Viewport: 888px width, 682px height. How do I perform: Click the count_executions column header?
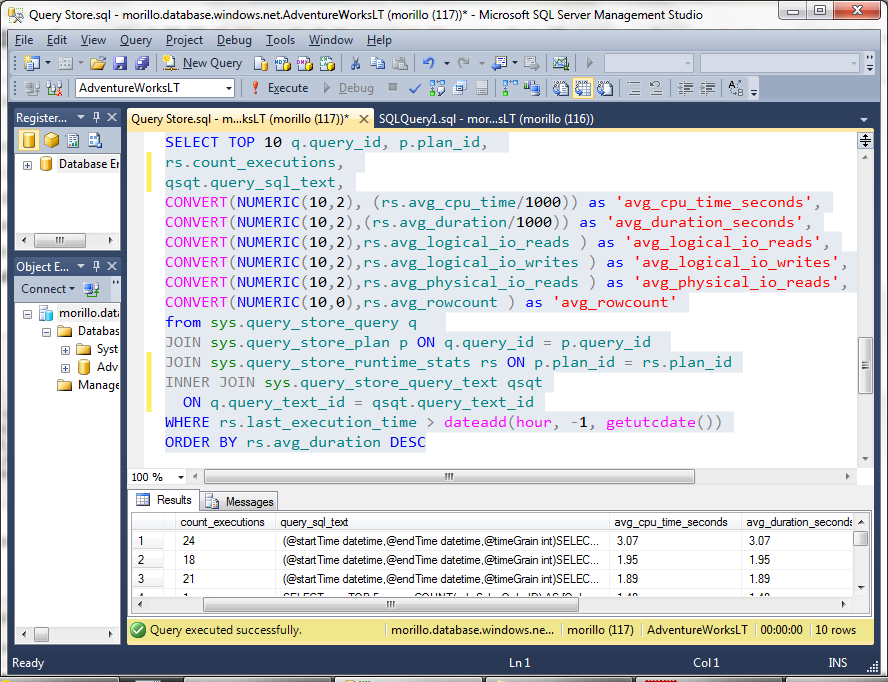tap(223, 522)
